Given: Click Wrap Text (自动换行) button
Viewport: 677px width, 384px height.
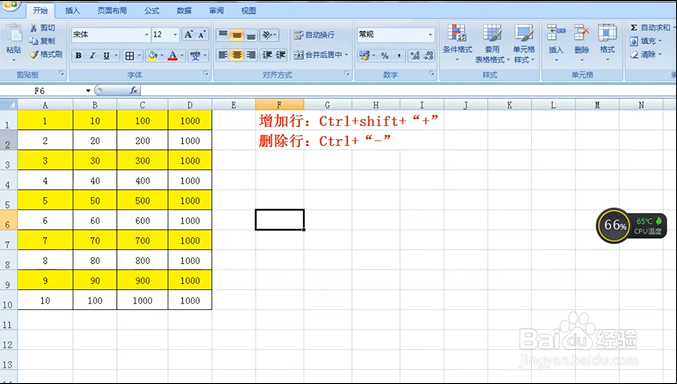Looking at the screenshot, I should click(x=314, y=35).
